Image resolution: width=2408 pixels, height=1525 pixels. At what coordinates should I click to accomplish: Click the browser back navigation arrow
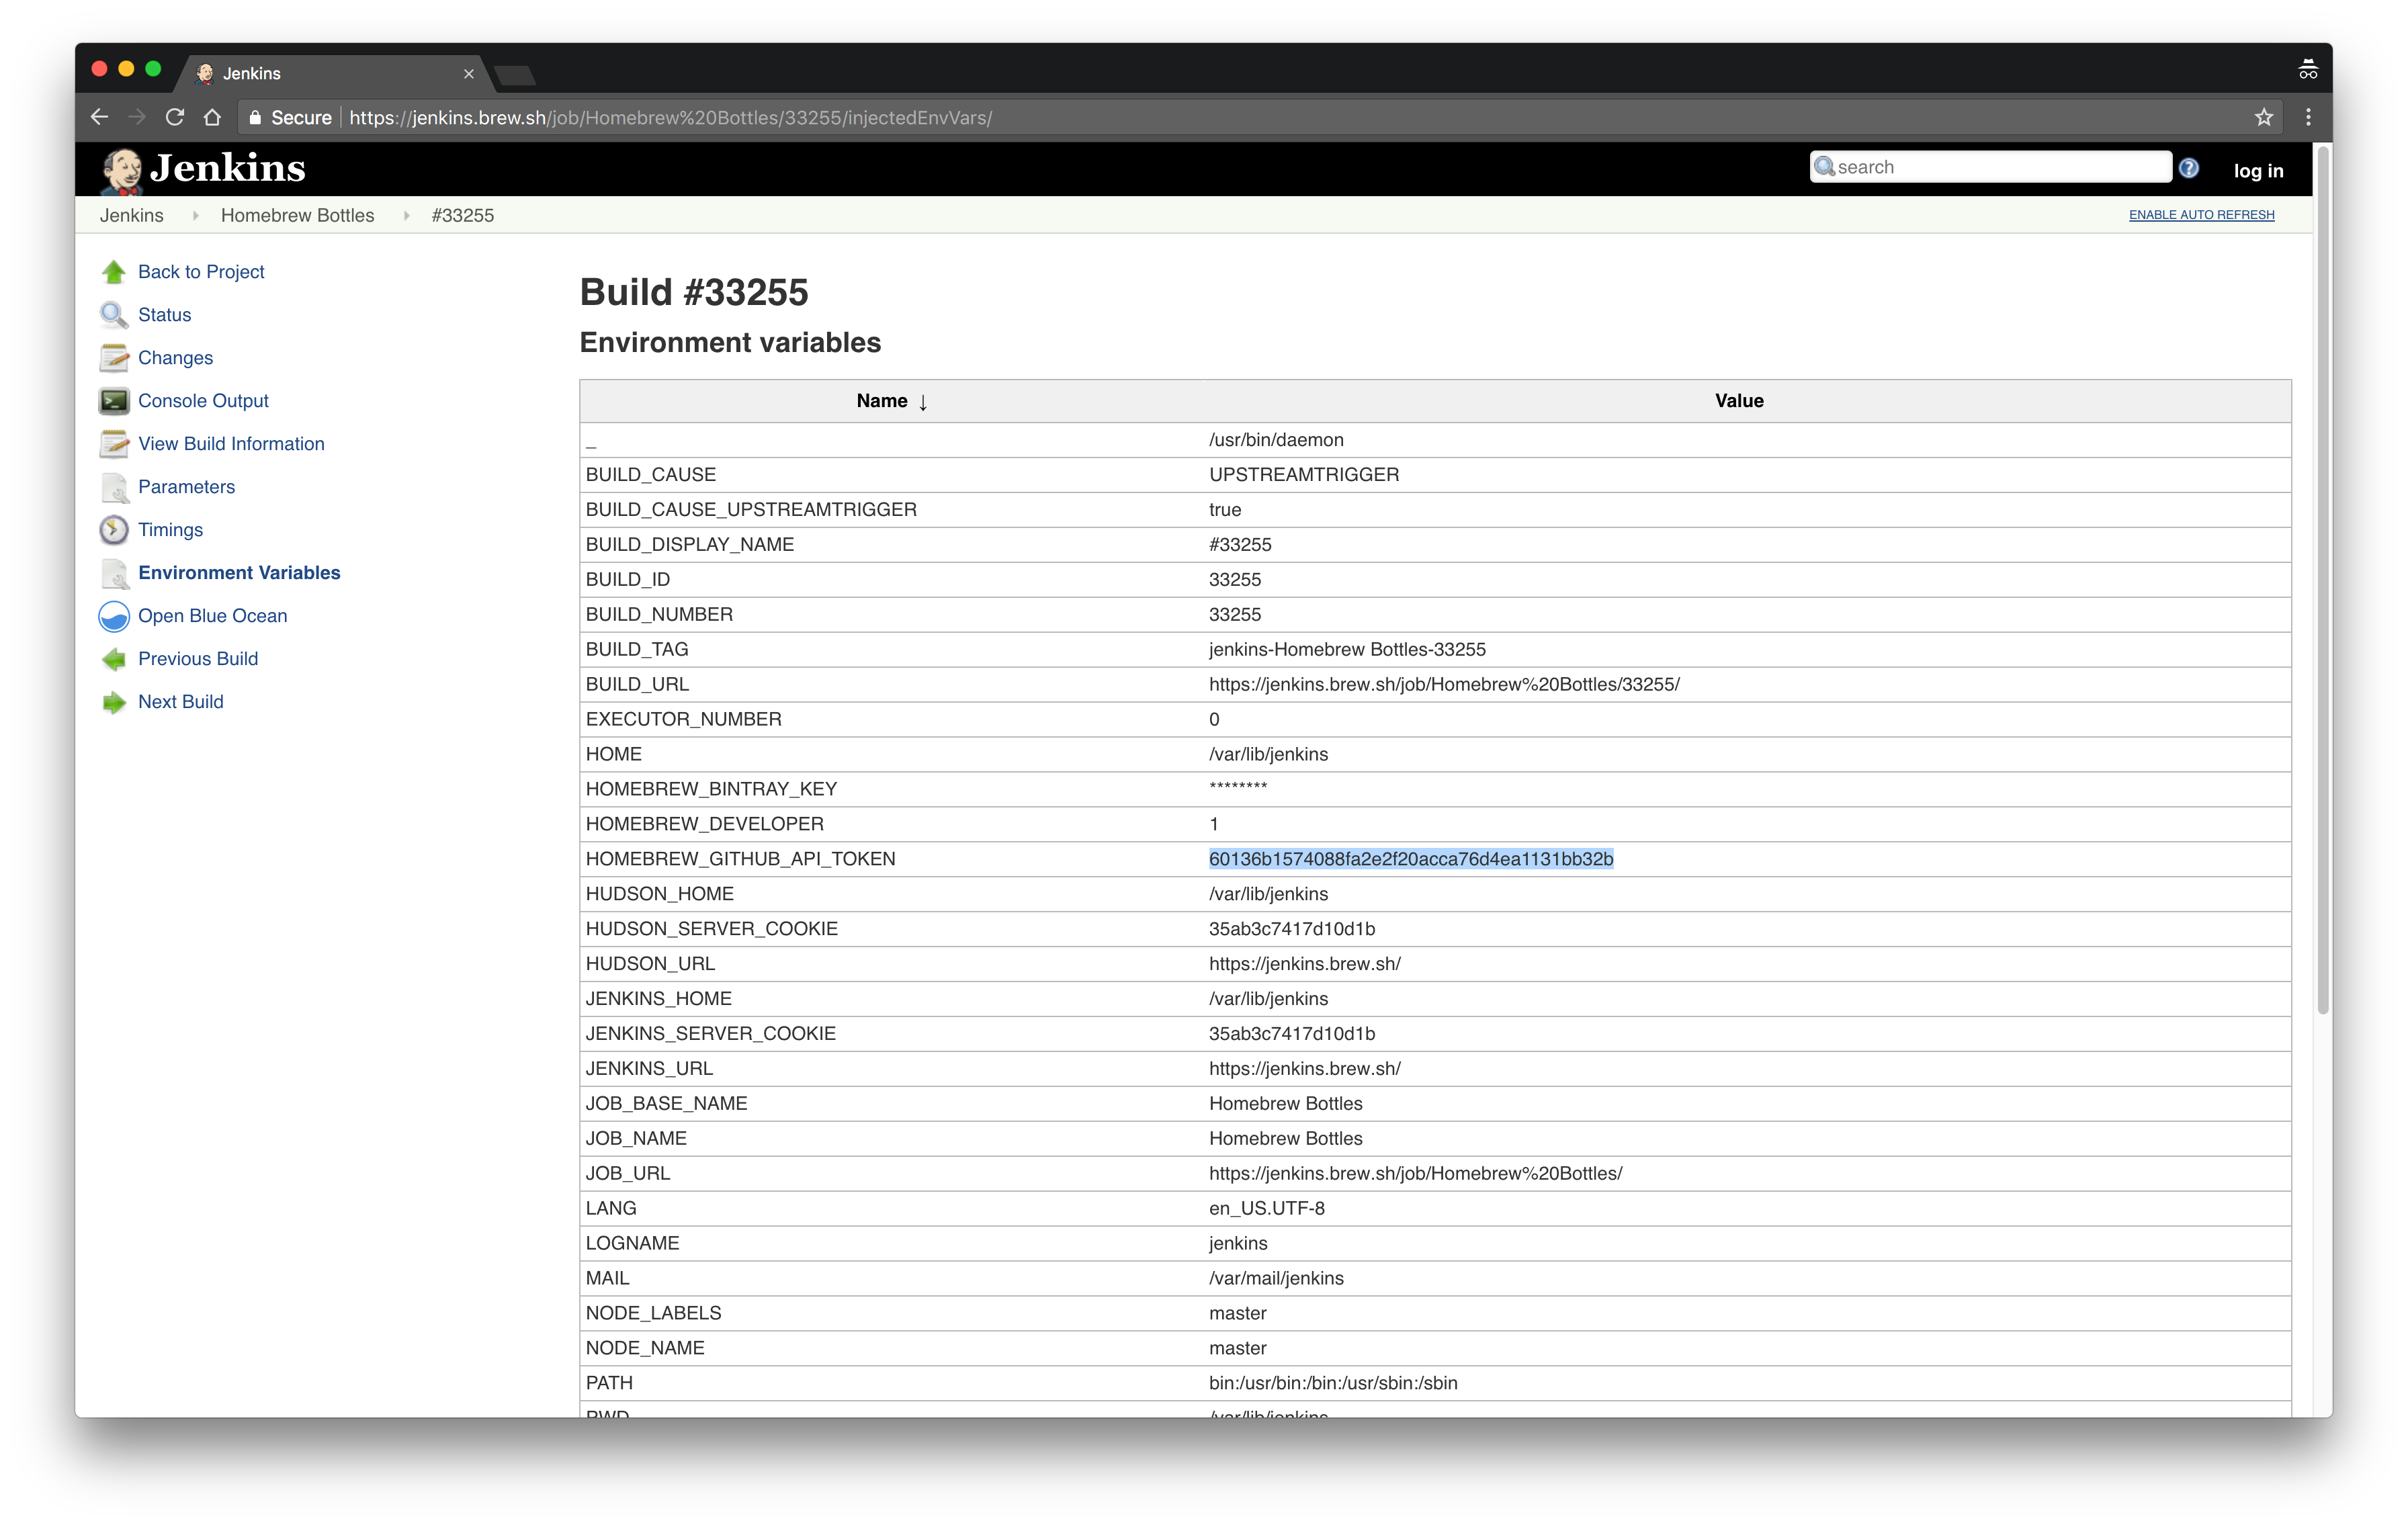click(x=100, y=118)
